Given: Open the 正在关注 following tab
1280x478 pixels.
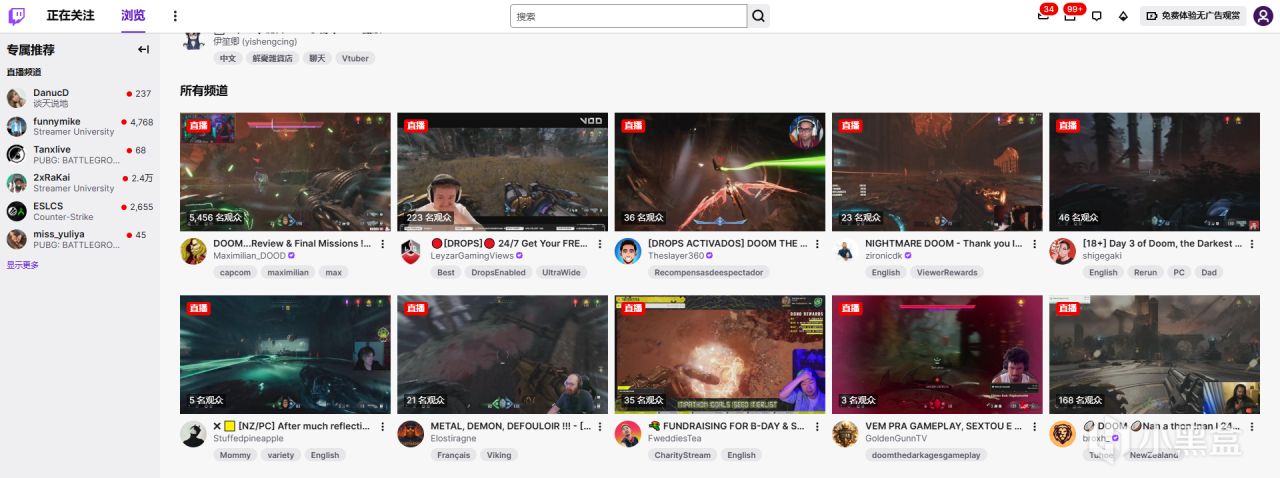Looking at the screenshot, I should [70, 16].
